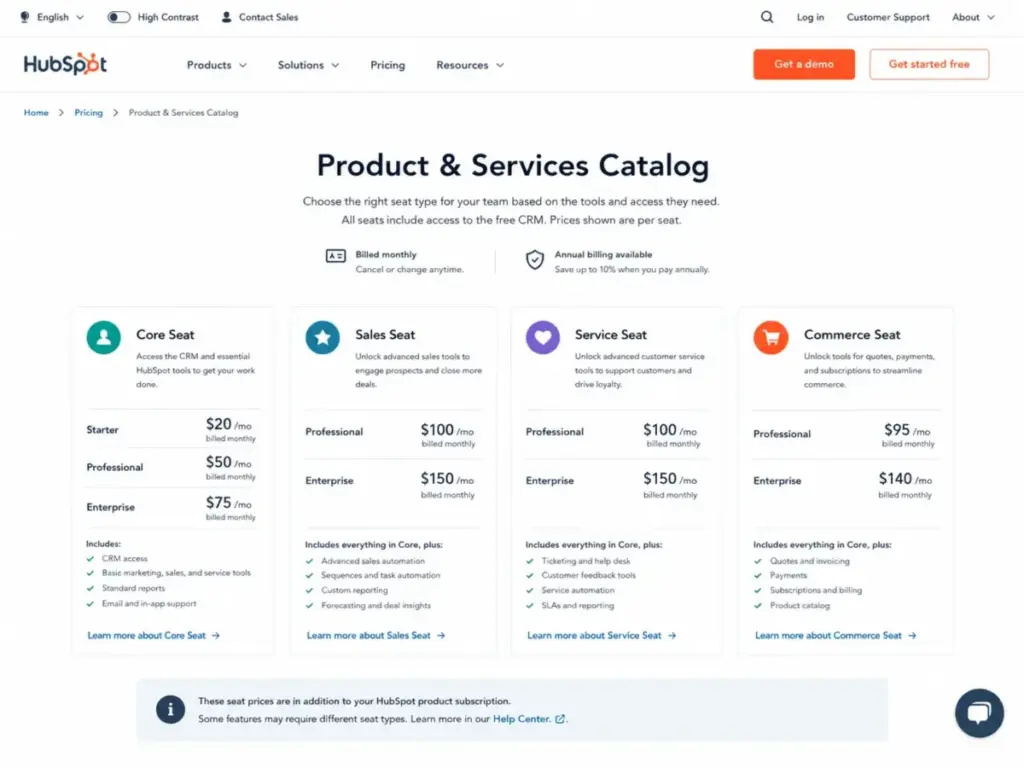Click the Commerce Seat cart icon
The width and height of the screenshot is (1024, 768).
[771, 338]
